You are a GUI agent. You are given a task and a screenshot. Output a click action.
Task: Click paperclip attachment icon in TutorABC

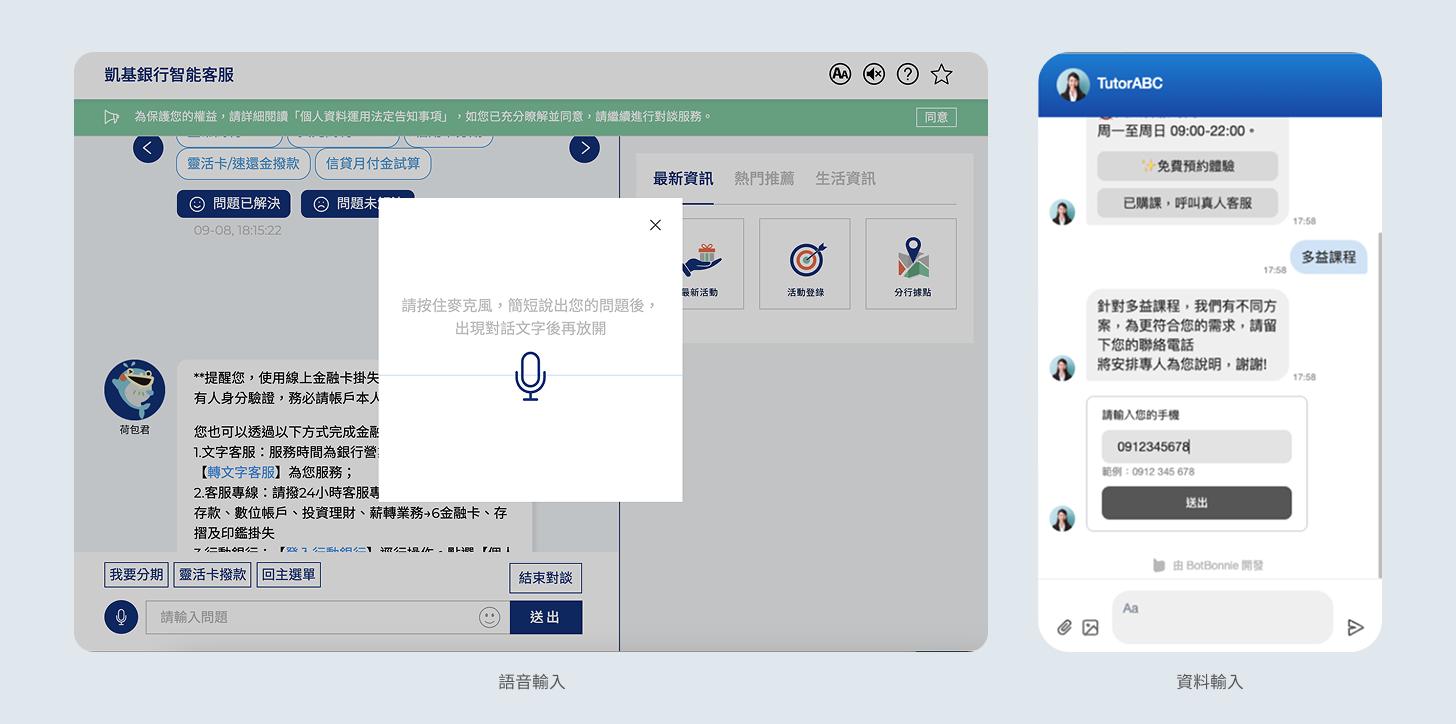[1064, 627]
